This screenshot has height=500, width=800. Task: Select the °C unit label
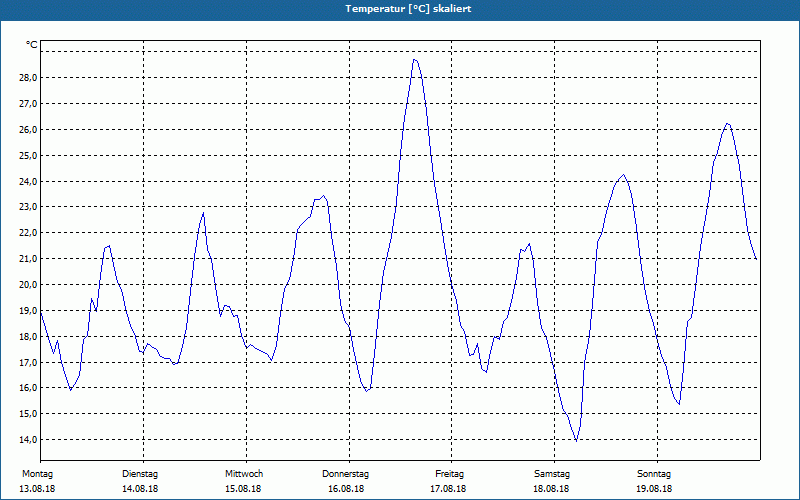pos(32,45)
